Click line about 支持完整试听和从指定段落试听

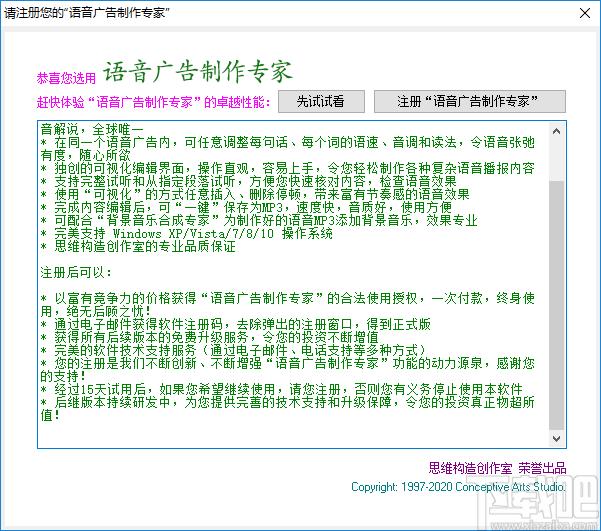click(248, 181)
